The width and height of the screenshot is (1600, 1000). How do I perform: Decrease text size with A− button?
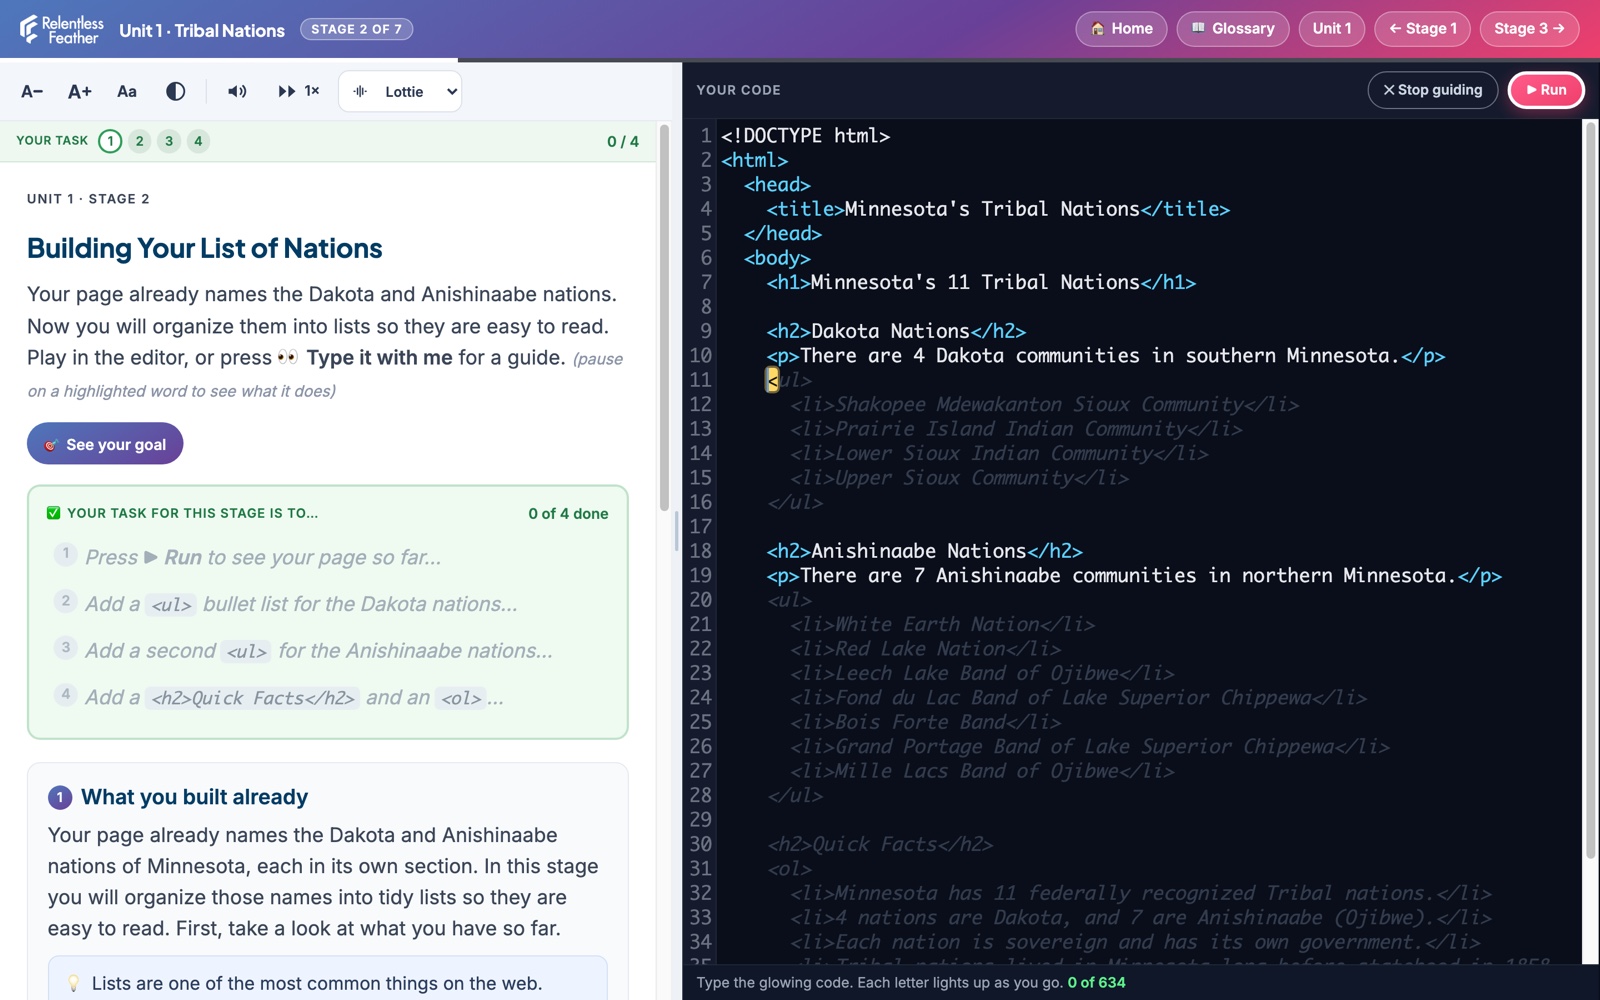[32, 91]
